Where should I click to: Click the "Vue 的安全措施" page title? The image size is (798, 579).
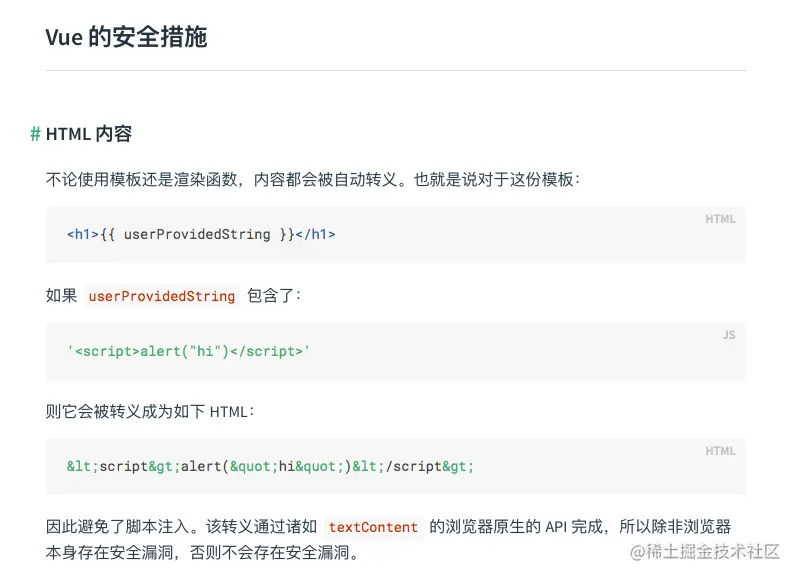click(126, 38)
